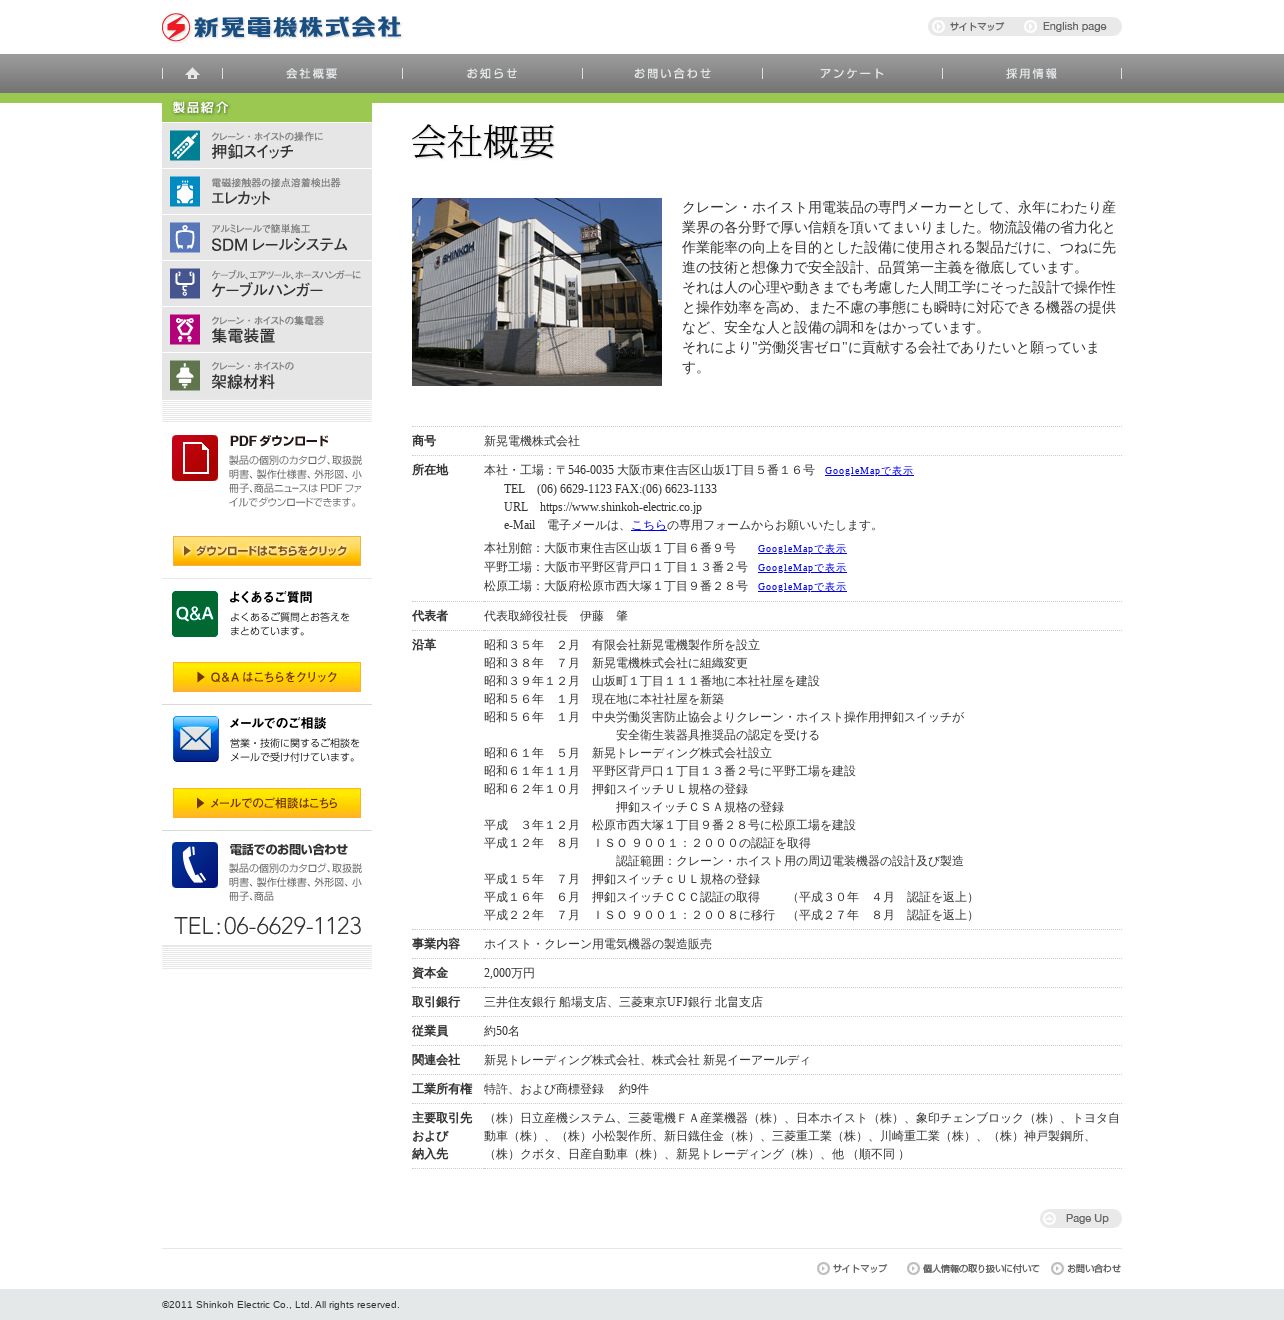Click ホイスト・クレーン用電気機器の製造販売 text
This screenshot has width=1284, height=1320.
pos(598,944)
